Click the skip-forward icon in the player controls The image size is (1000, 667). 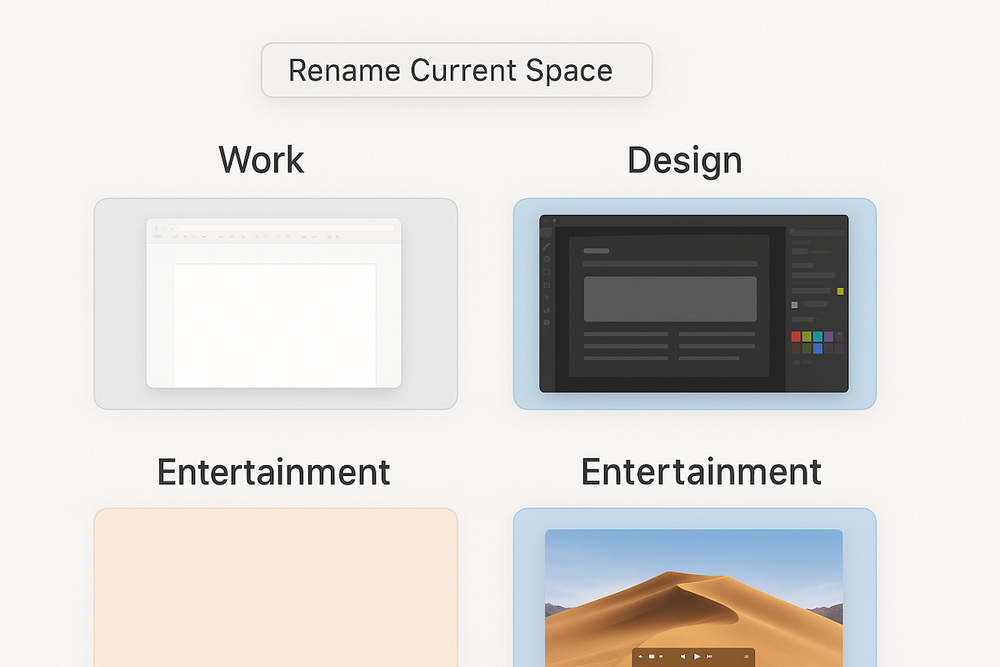click(x=709, y=656)
